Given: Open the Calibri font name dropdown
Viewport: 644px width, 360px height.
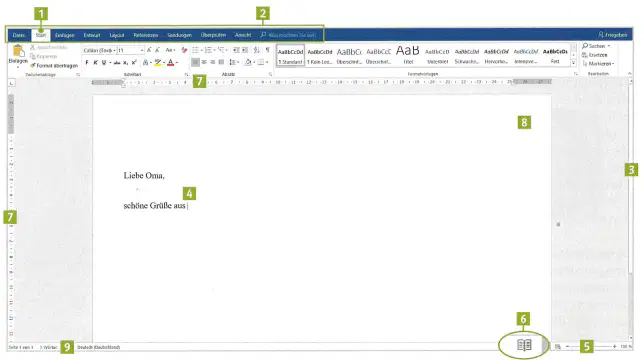Looking at the screenshot, I should pos(99,50).
